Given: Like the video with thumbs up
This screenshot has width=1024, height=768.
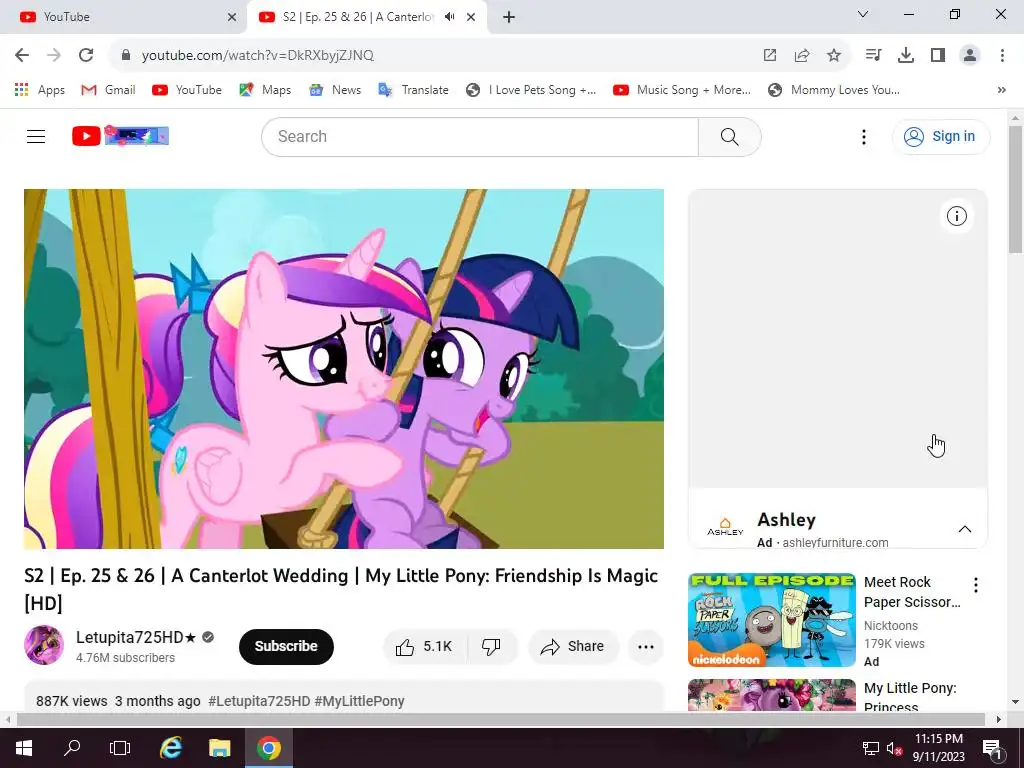Looking at the screenshot, I should [424, 647].
